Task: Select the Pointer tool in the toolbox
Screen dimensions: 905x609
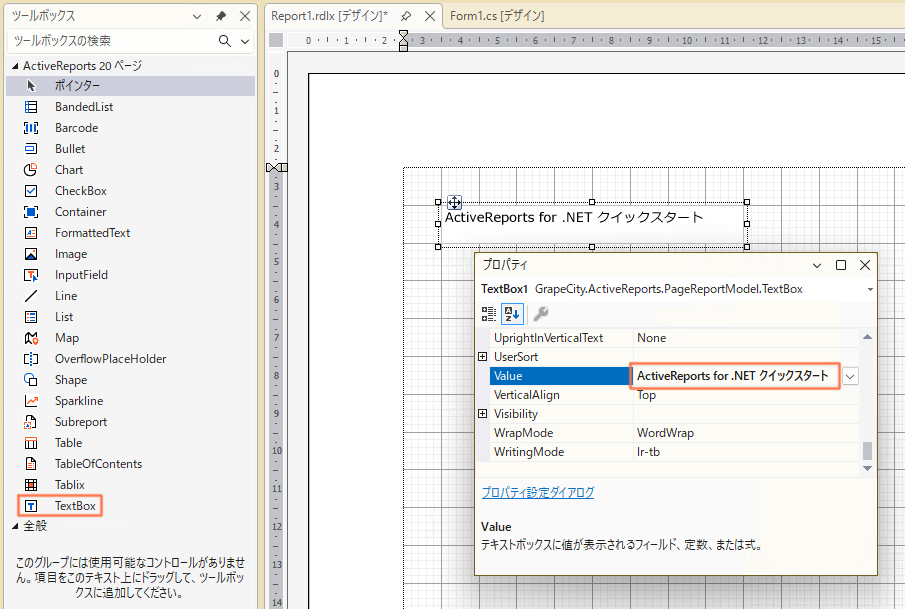Action: pos(130,85)
